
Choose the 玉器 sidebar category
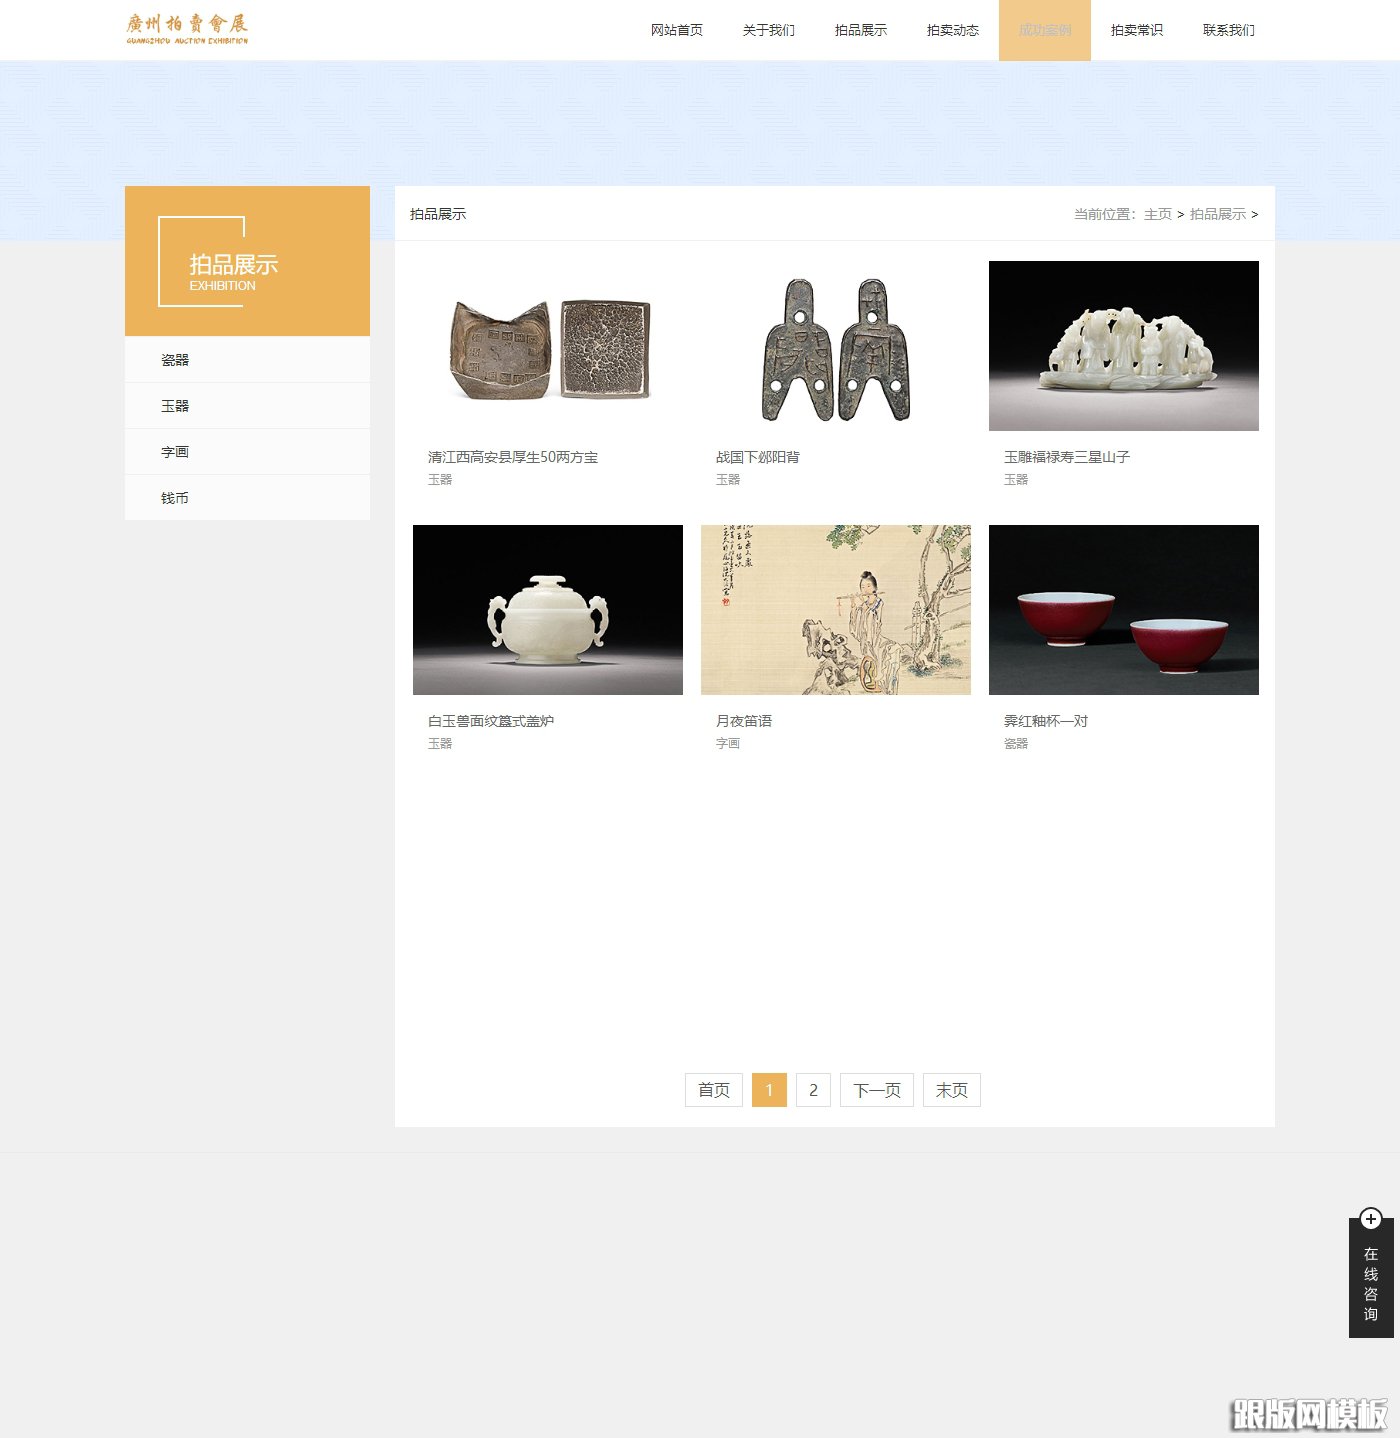175,406
